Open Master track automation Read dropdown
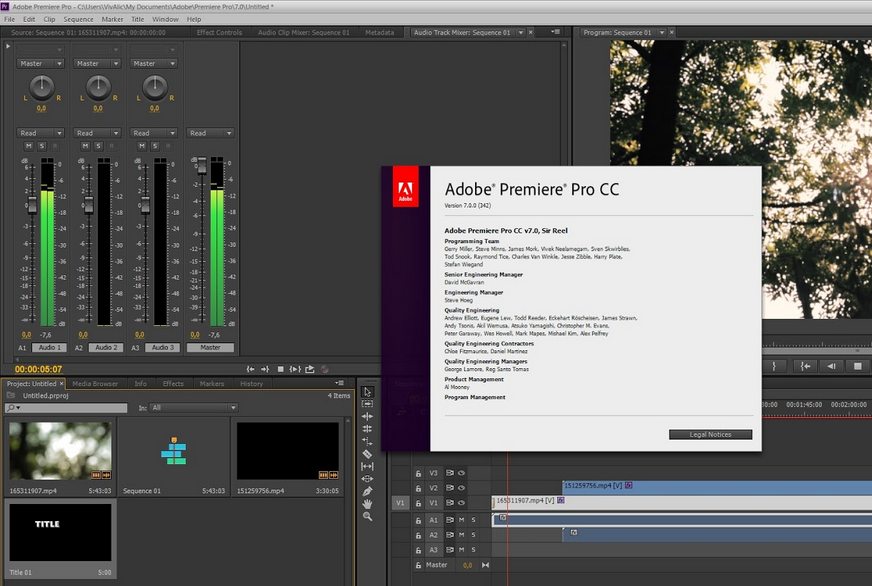 (210, 133)
